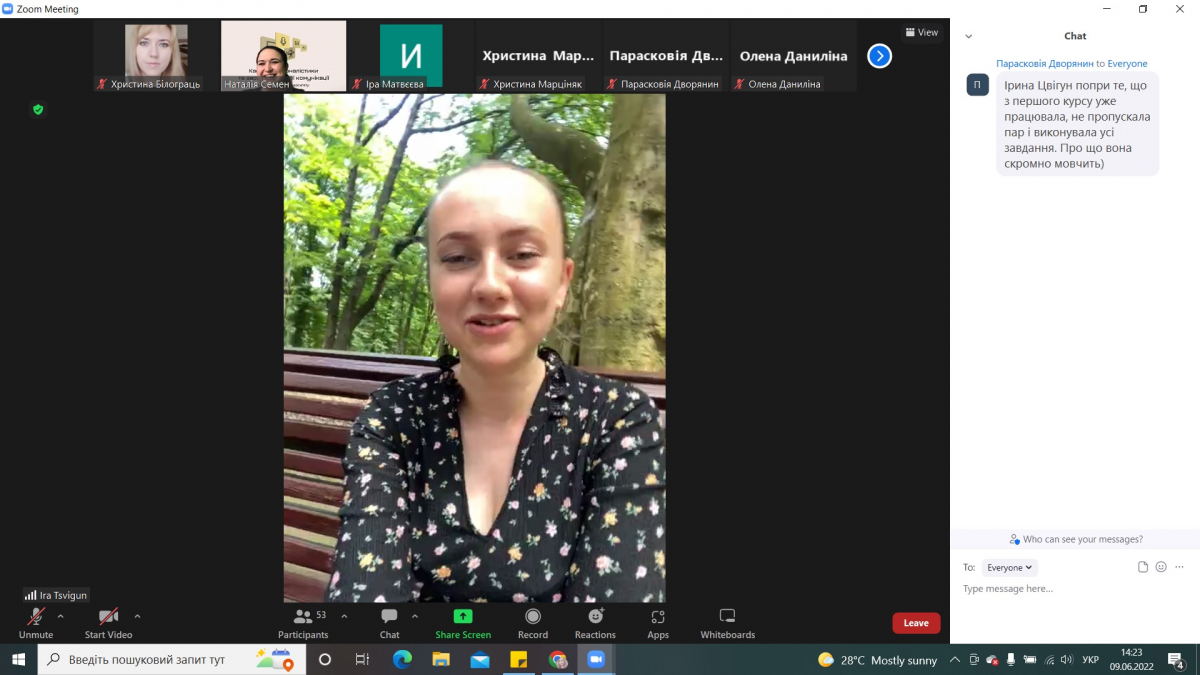Open Whiteboards from the meeting toolbar
The width and height of the screenshot is (1200, 675).
(x=727, y=617)
